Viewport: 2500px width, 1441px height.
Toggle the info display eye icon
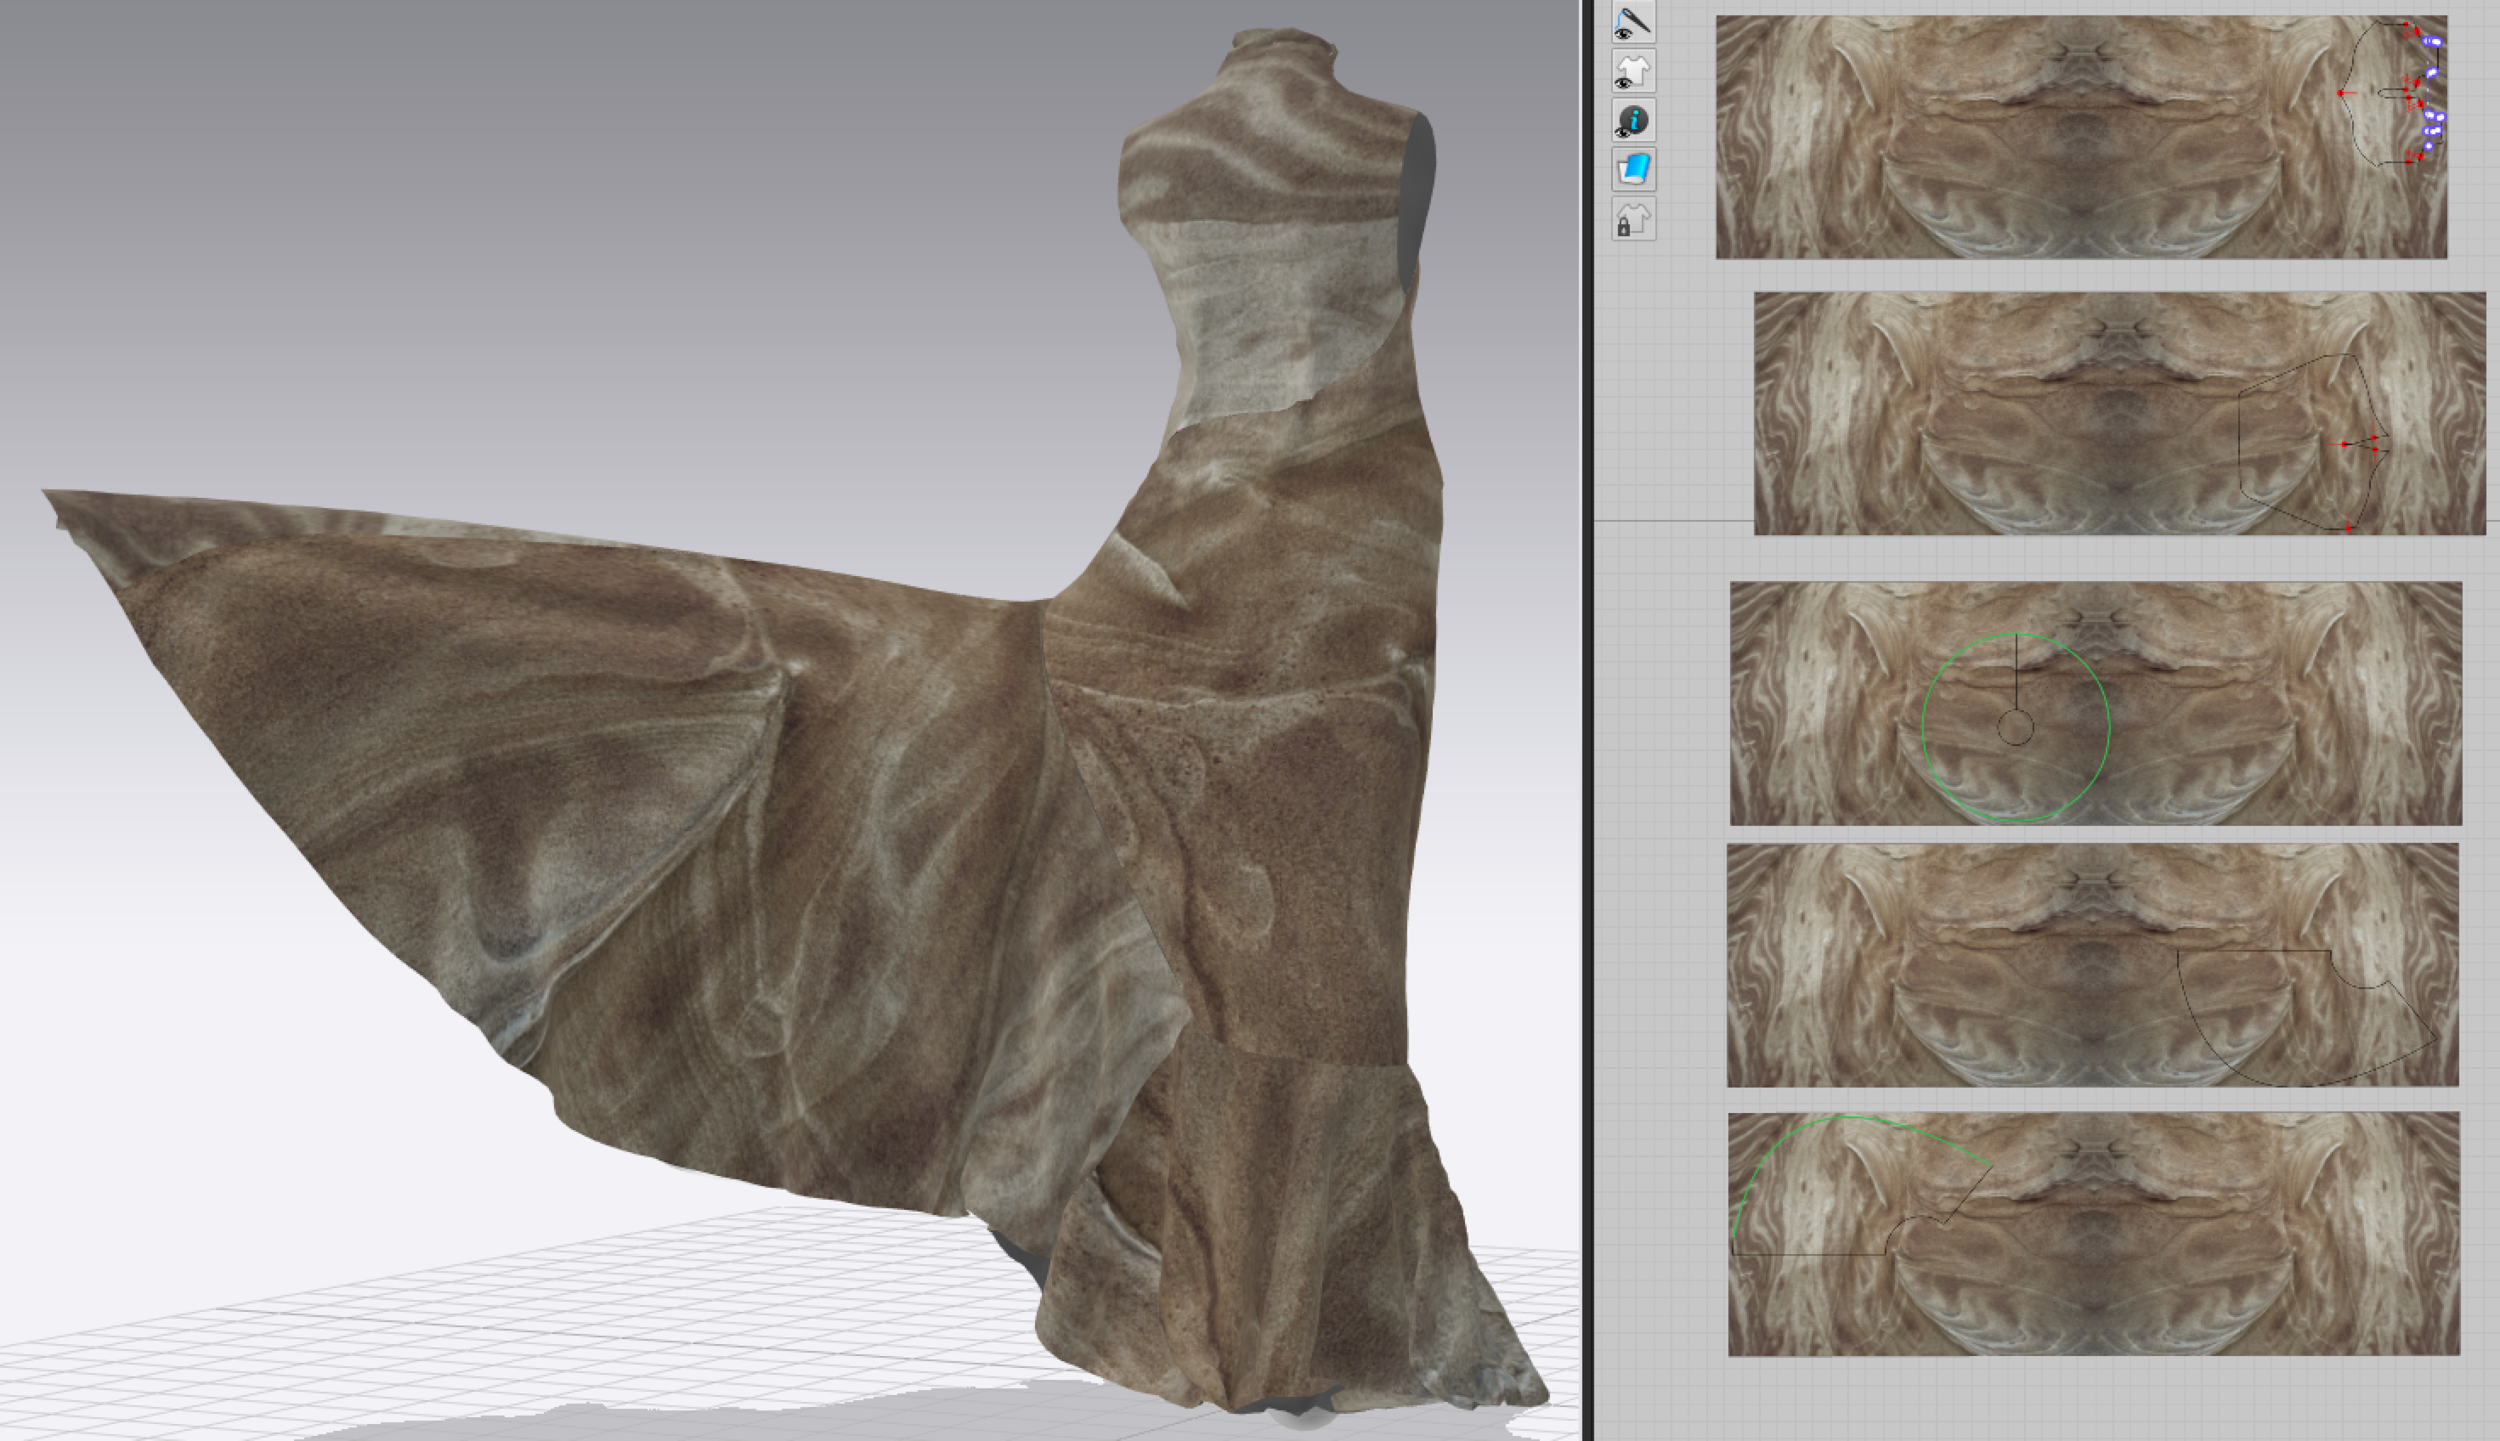pyautogui.click(x=1633, y=121)
